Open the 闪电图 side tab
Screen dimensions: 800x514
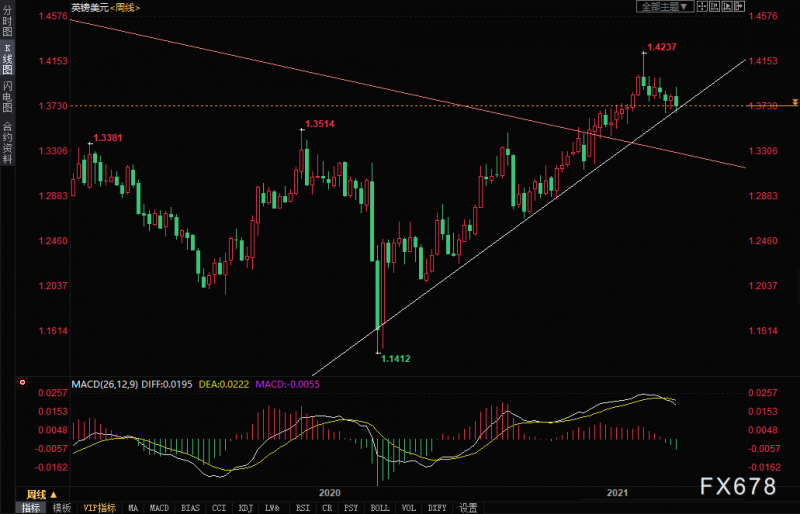coord(7,96)
